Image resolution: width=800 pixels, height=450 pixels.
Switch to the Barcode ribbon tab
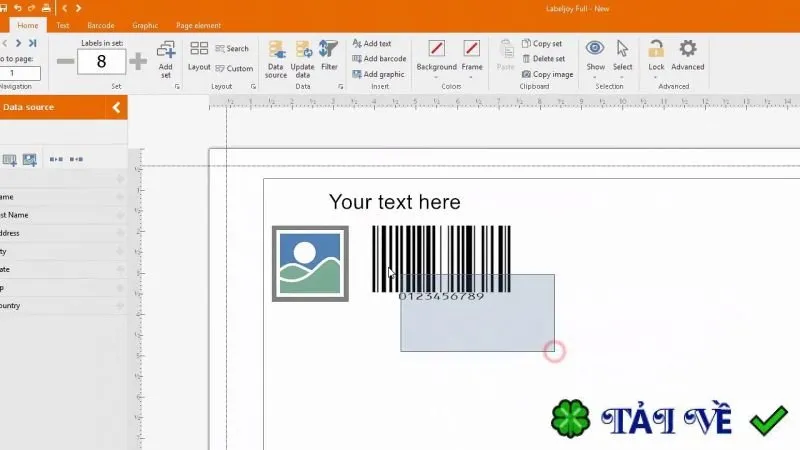click(x=101, y=26)
